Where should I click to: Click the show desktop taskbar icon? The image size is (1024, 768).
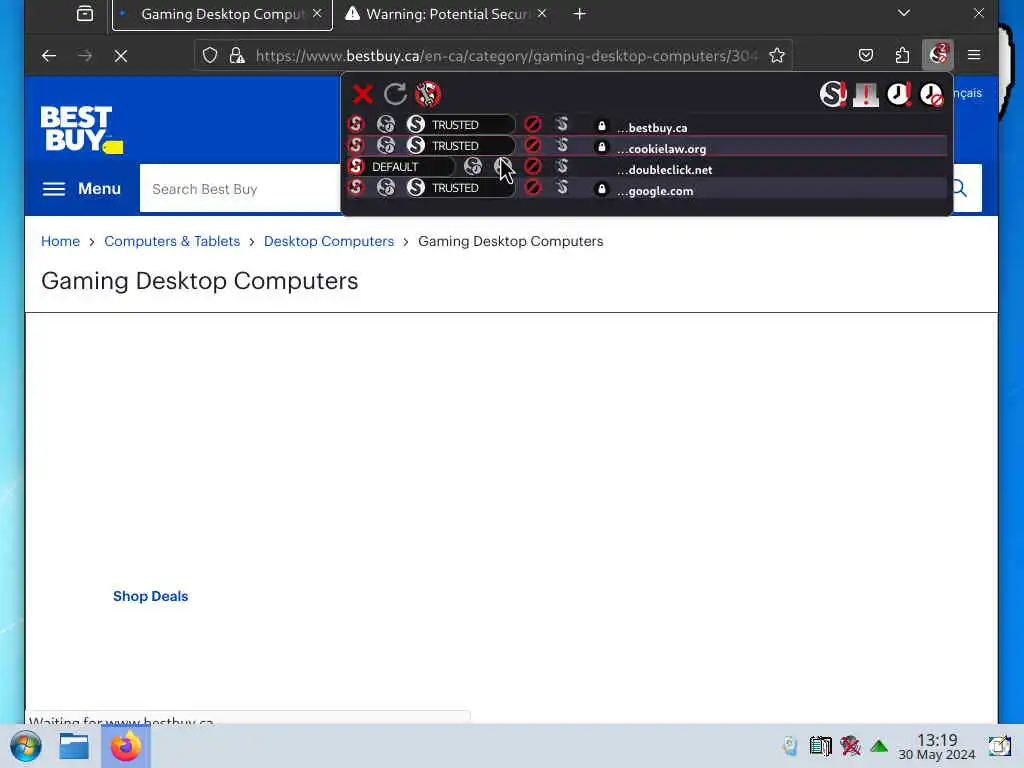(x=999, y=746)
